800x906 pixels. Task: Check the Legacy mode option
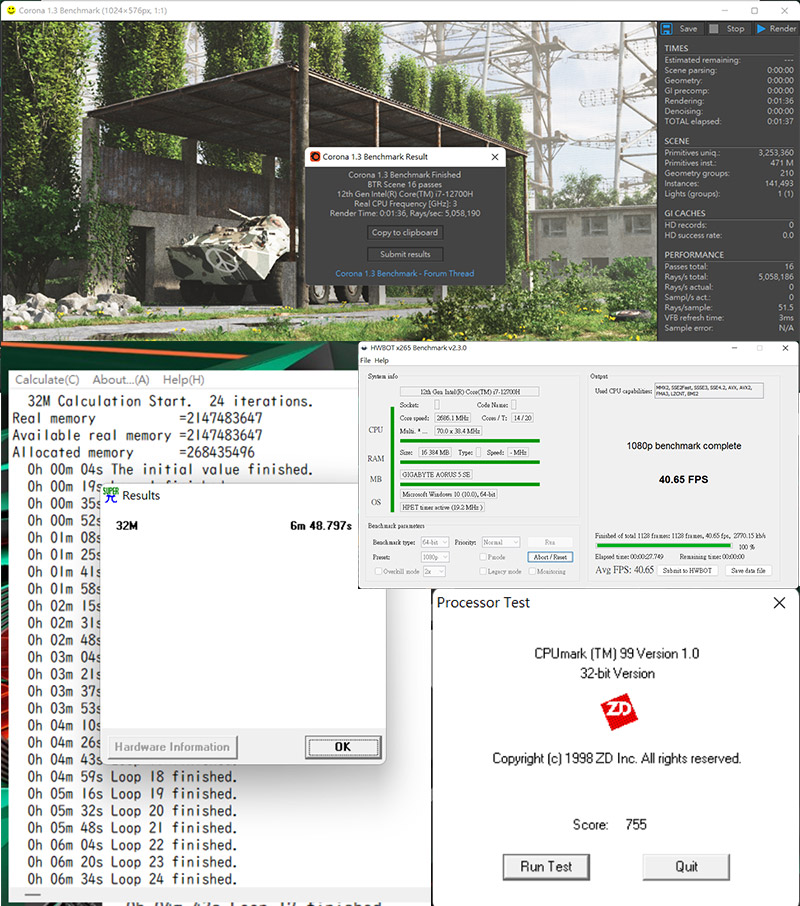point(483,571)
